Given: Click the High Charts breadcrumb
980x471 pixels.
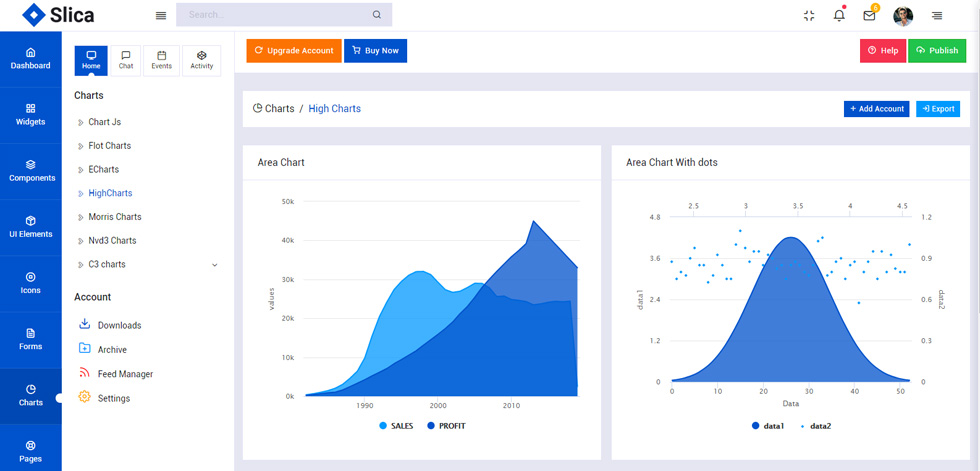Looking at the screenshot, I should (x=334, y=108).
